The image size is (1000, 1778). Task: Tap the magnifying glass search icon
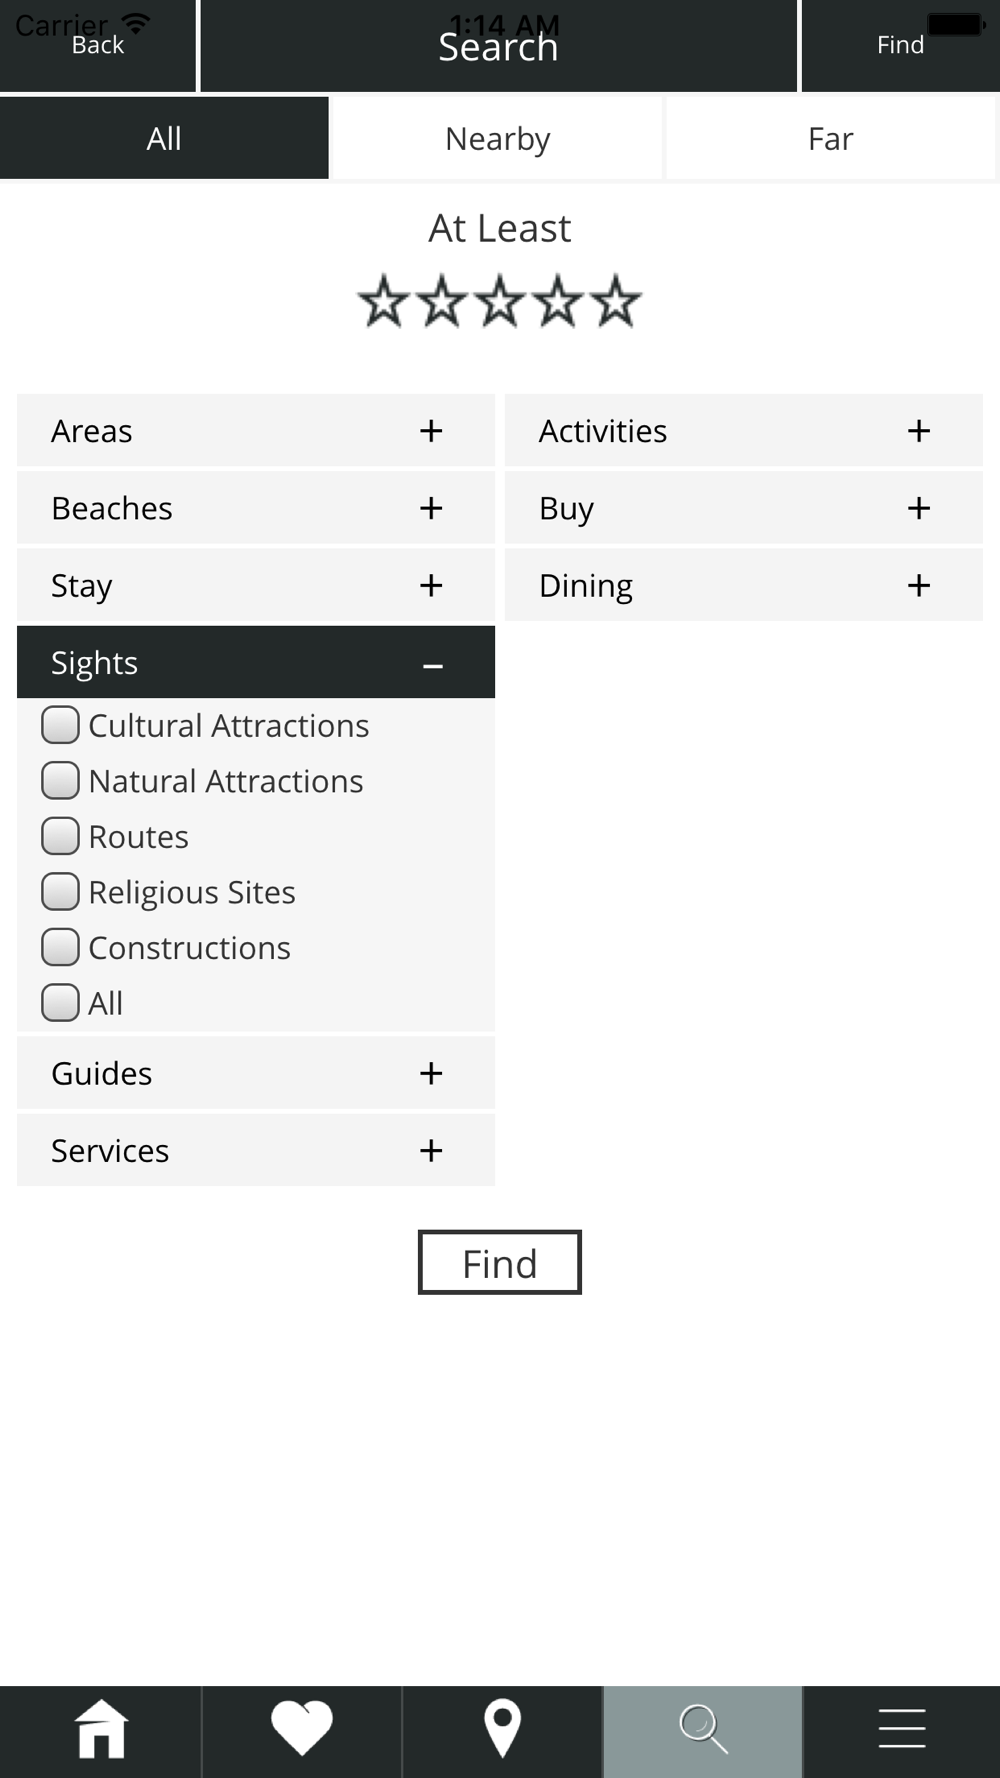[x=703, y=1729]
